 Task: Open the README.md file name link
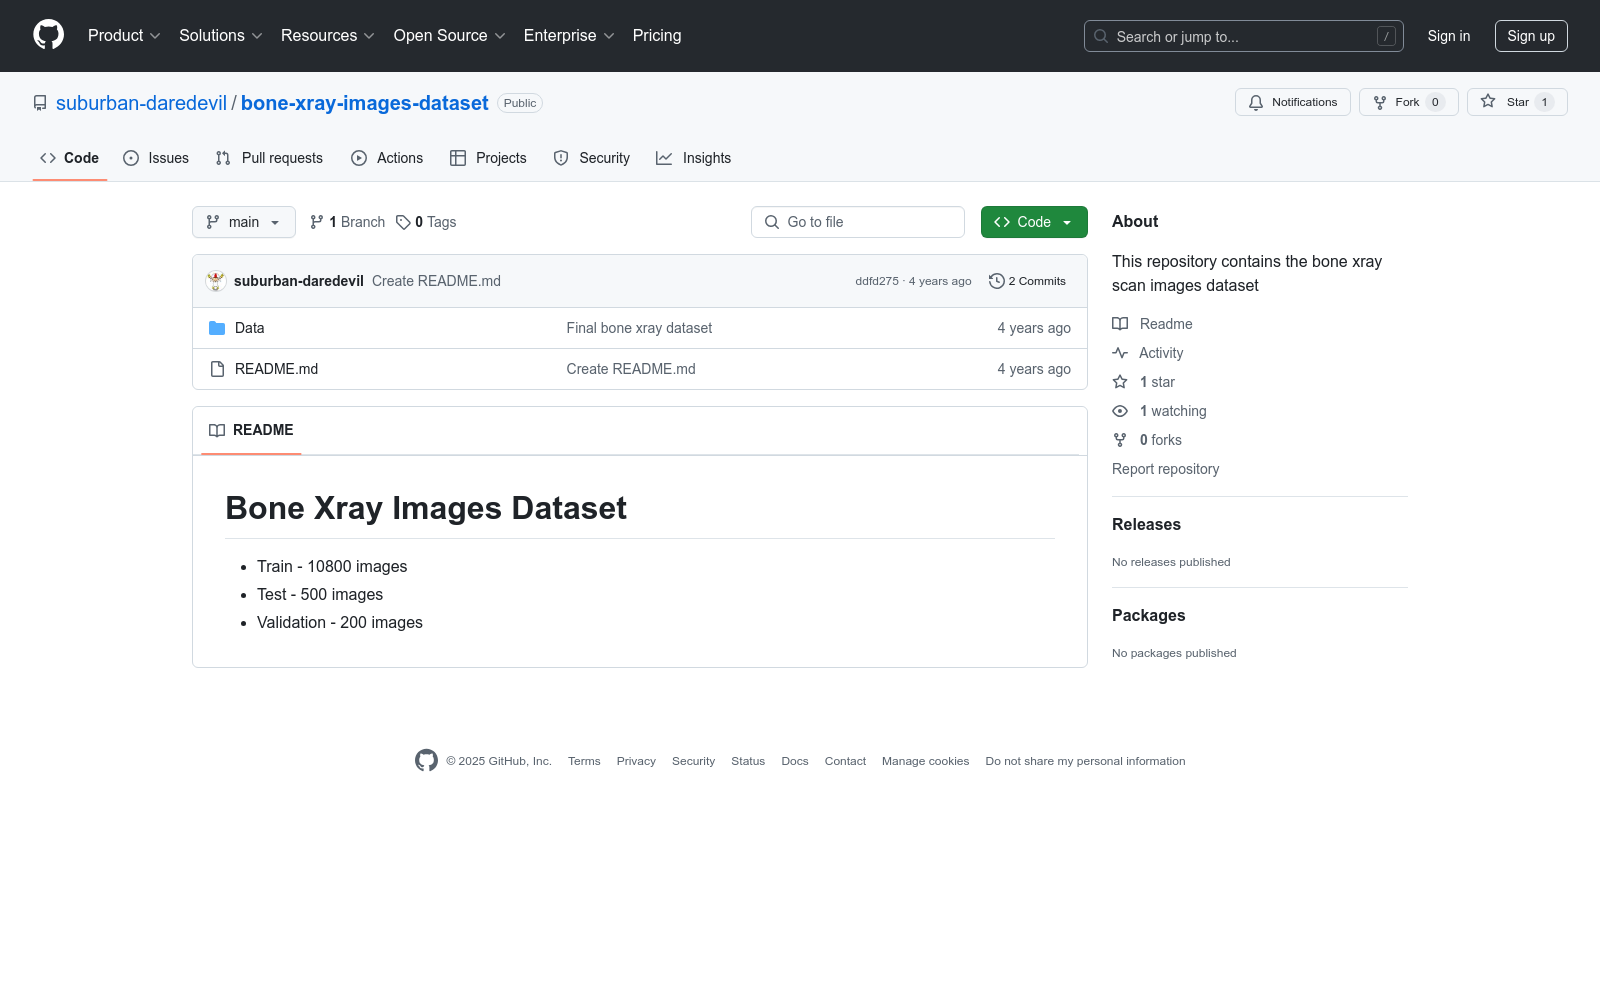click(x=277, y=369)
